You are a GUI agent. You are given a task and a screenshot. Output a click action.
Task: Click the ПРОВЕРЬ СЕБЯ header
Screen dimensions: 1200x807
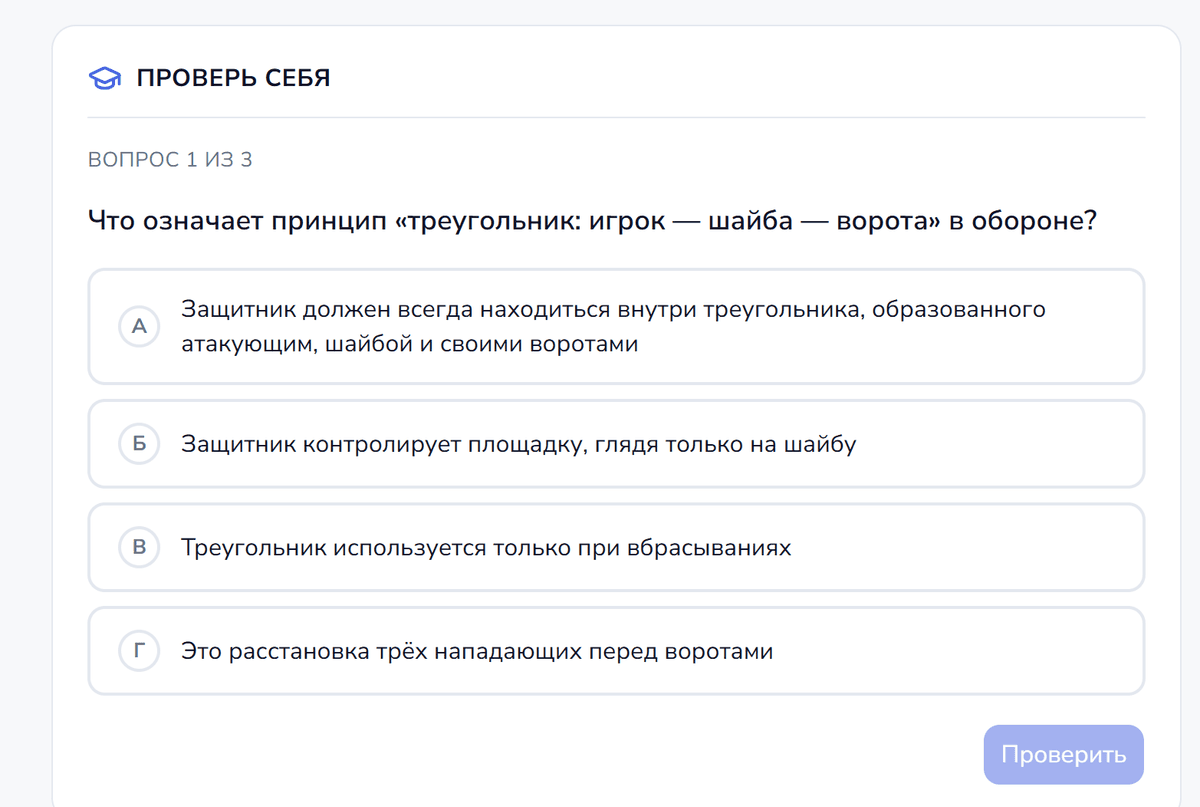[x=232, y=77]
